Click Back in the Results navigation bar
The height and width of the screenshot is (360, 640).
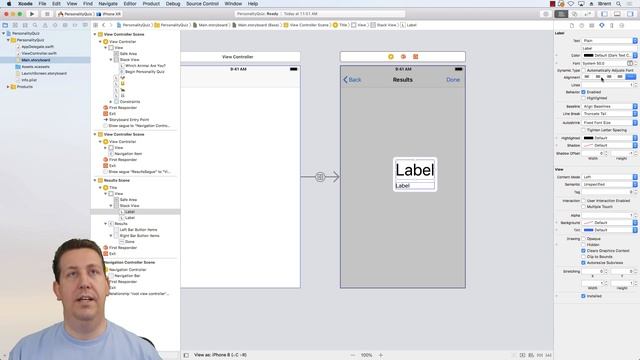coord(352,80)
